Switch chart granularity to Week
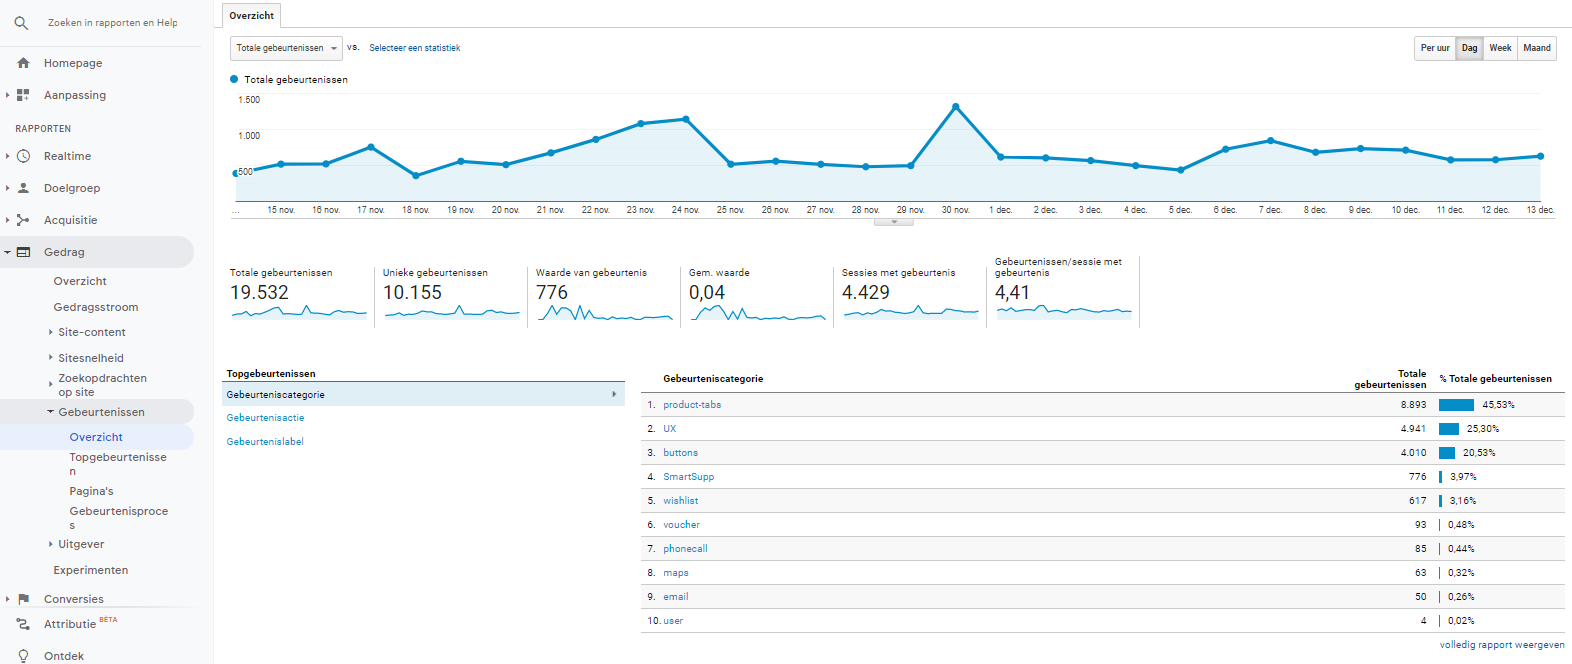Screen dimensions: 1572x664 click(x=1500, y=48)
